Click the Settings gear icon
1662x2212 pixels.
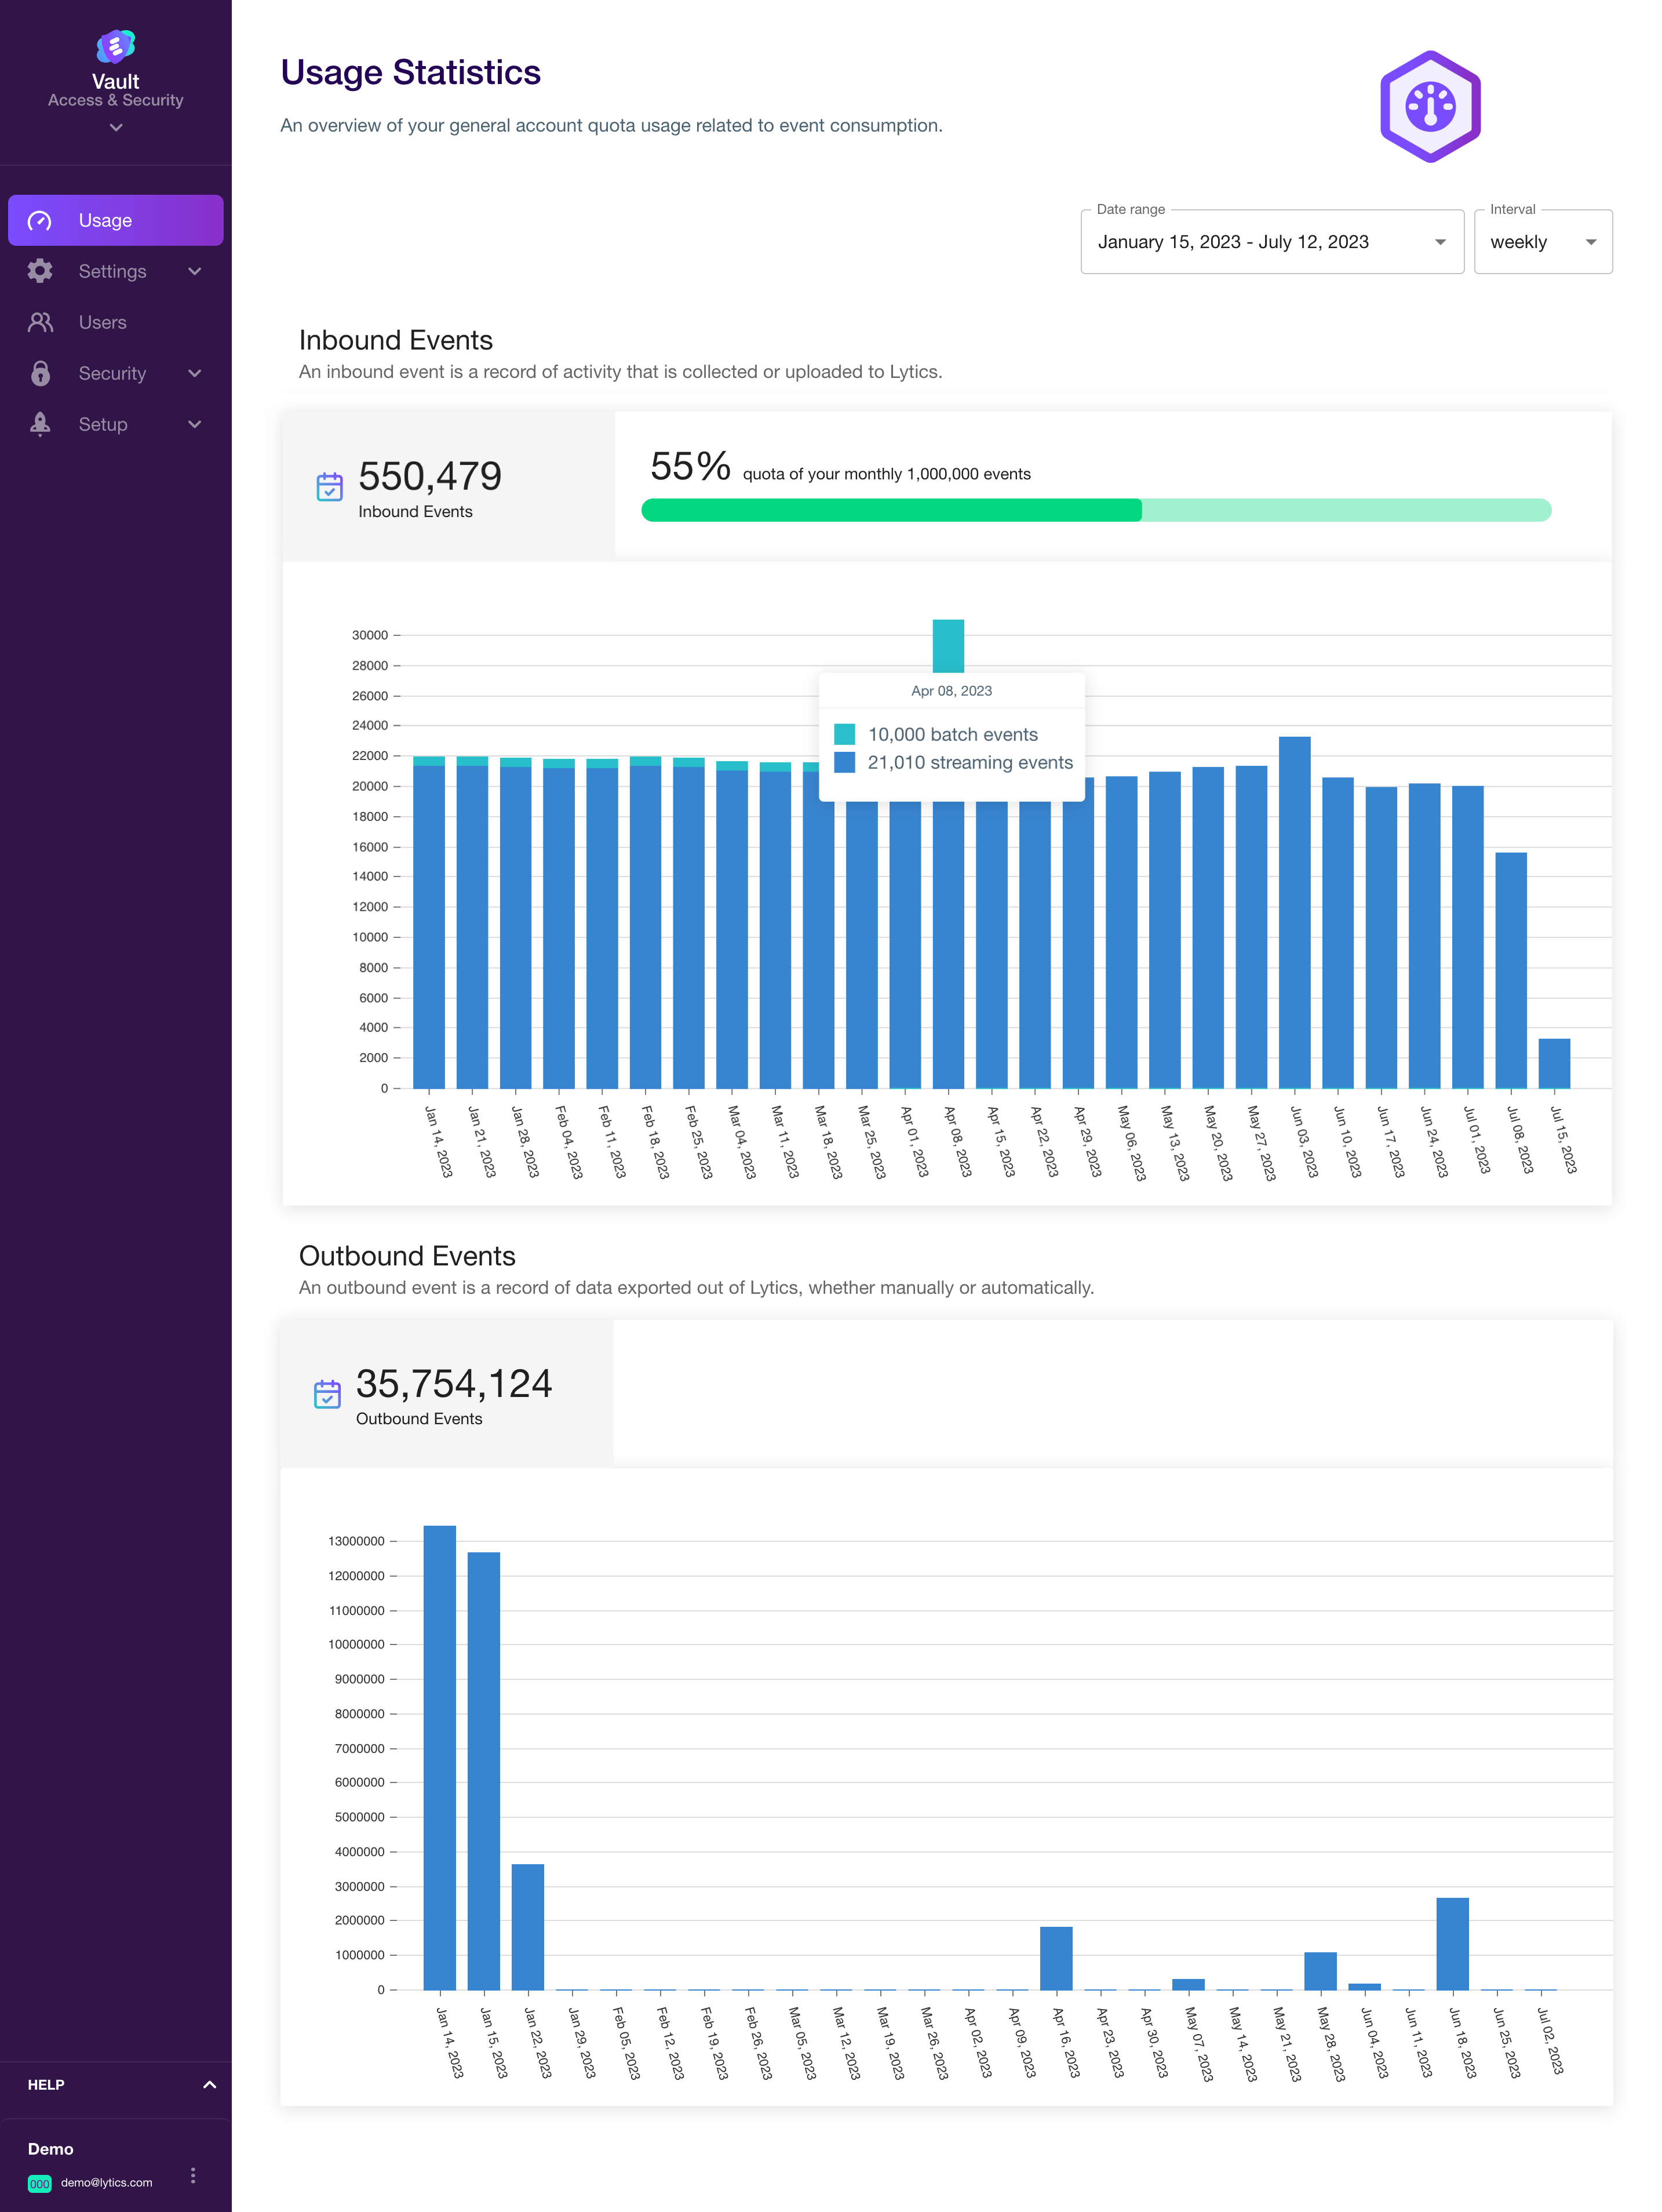(x=40, y=271)
